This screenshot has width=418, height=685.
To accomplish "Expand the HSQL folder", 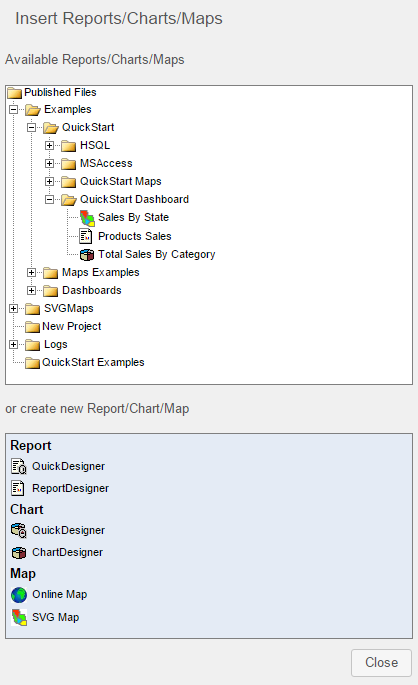I will pyautogui.click(x=49, y=145).
